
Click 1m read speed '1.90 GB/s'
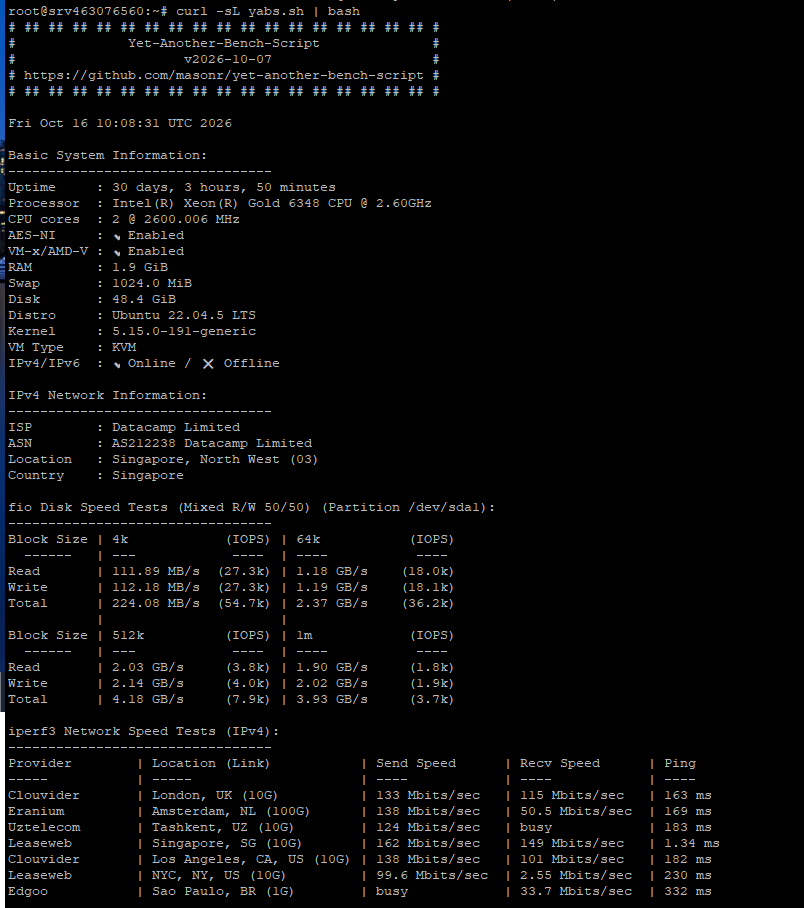332,667
